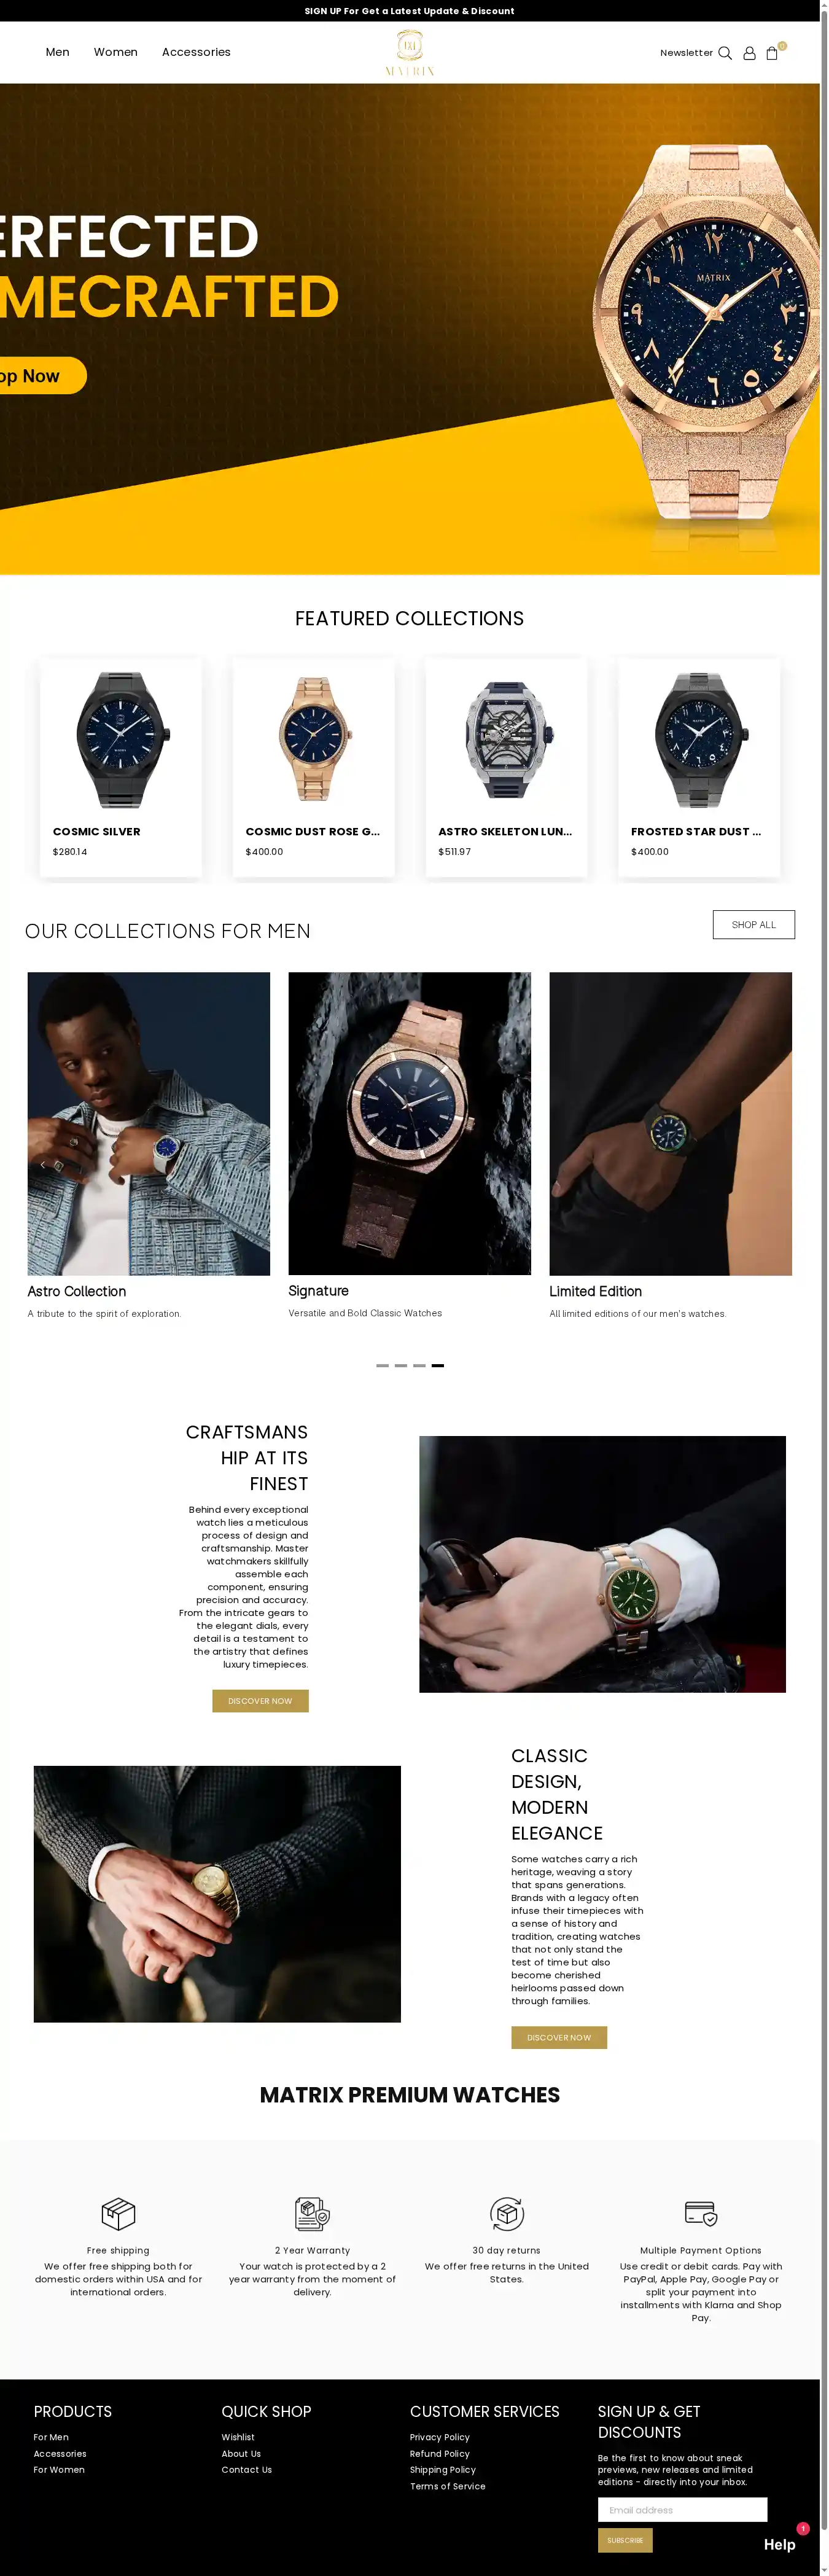
Task: Focus the Email address input field
Action: 682,2509
